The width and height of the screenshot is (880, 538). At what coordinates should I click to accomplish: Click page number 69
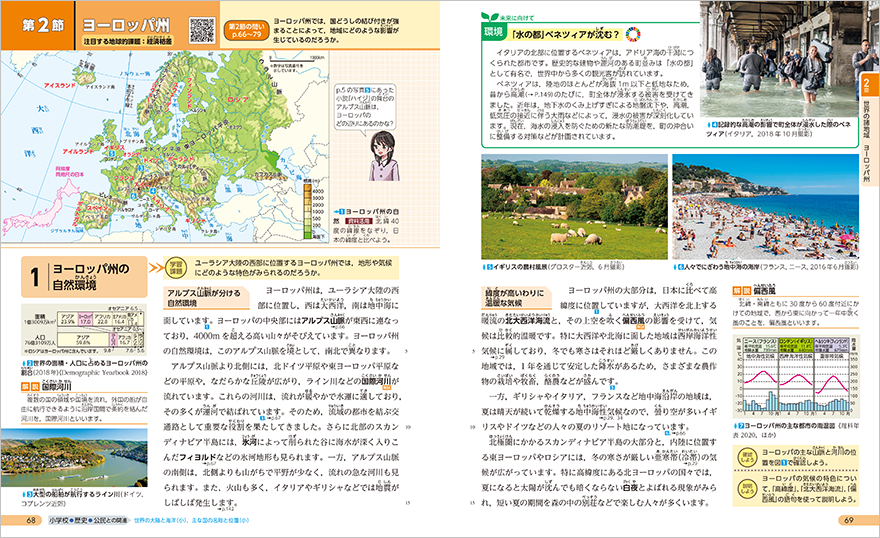coord(848,521)
